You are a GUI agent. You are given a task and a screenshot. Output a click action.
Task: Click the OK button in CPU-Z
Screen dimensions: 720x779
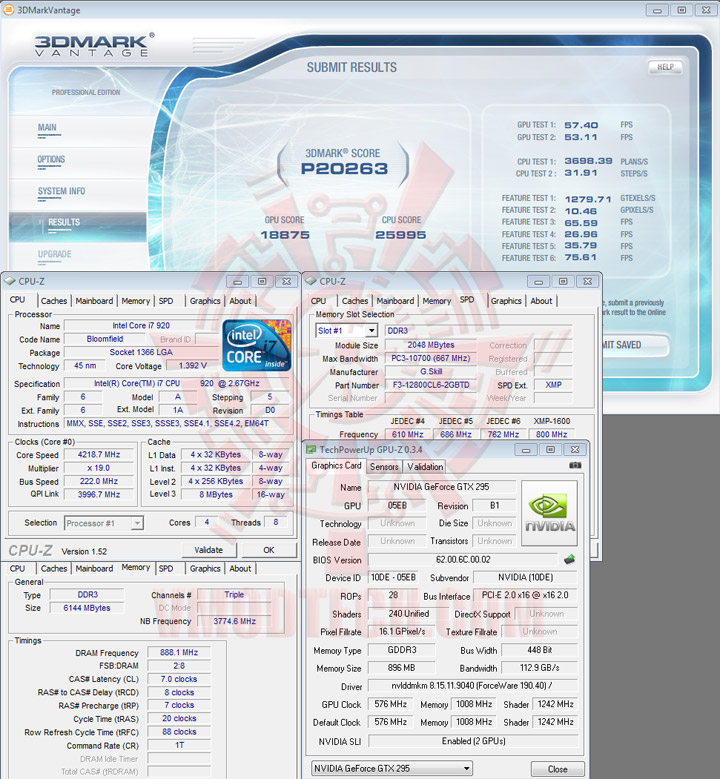point(269,550)
